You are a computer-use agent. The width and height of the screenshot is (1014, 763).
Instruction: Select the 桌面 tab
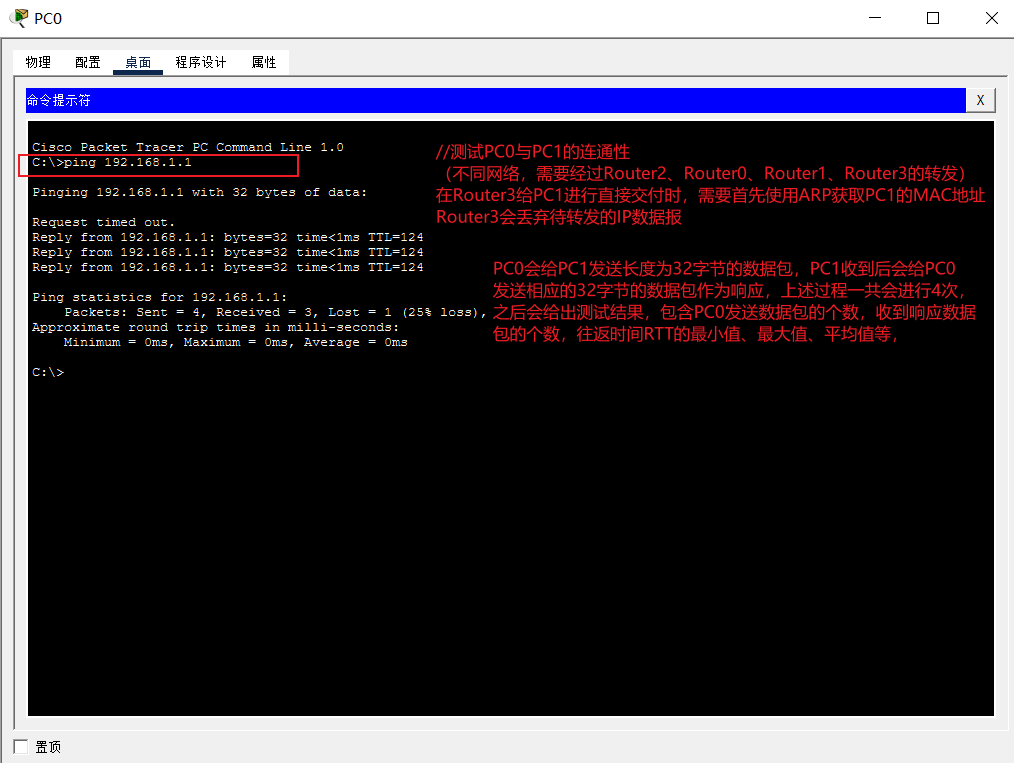[138, 62]
